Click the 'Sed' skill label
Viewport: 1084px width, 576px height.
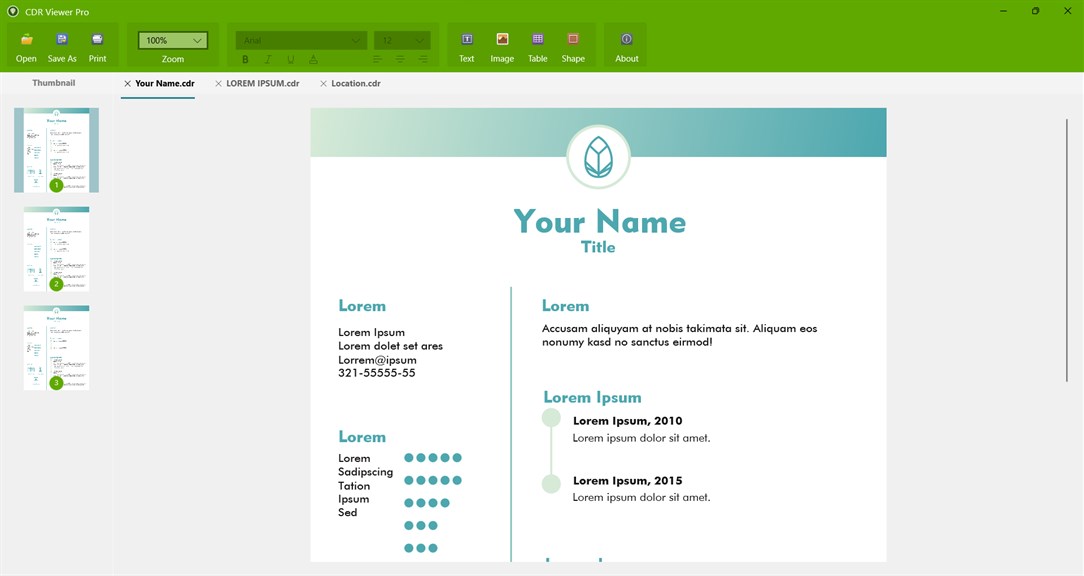[348, 512]
